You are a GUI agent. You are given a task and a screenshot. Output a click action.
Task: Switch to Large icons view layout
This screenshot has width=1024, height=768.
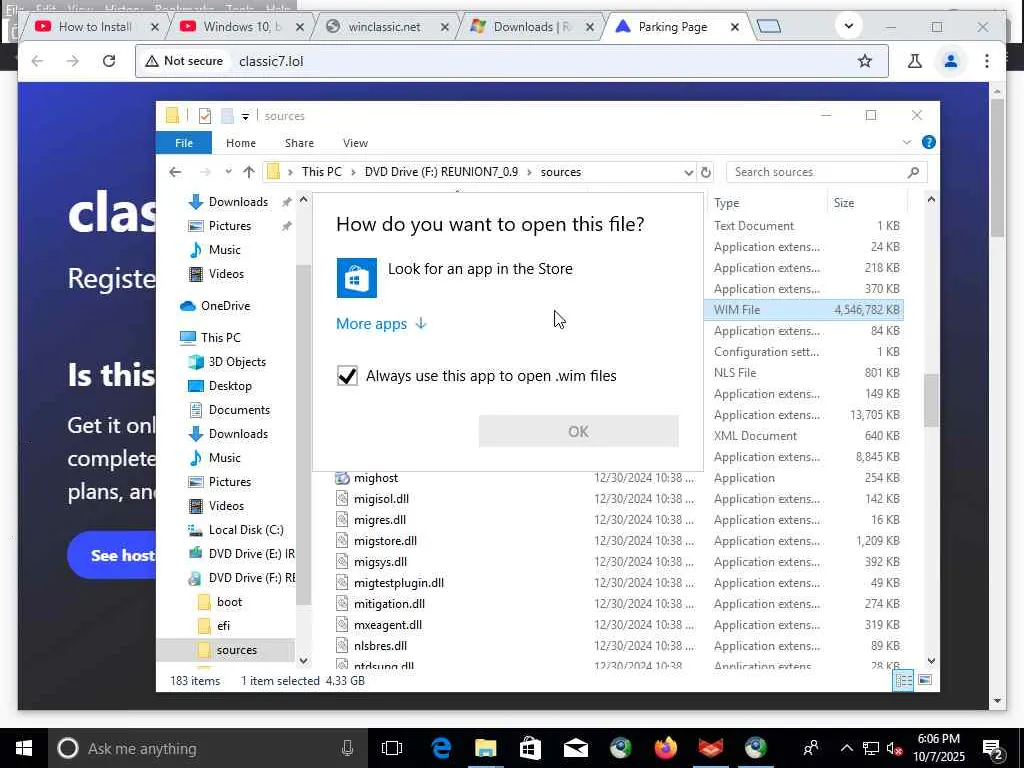coord(925,680)
